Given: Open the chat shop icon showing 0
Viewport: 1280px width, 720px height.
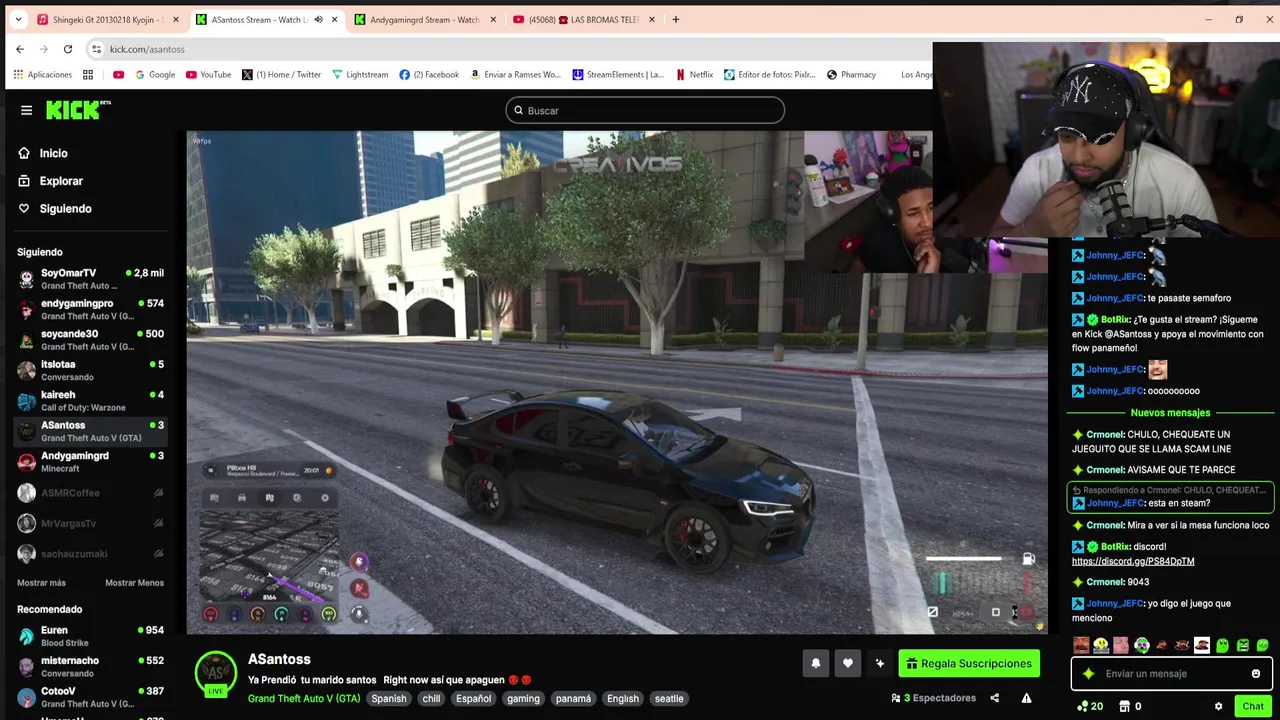Looking at the screenshot, I should [x=1130, y=706].
